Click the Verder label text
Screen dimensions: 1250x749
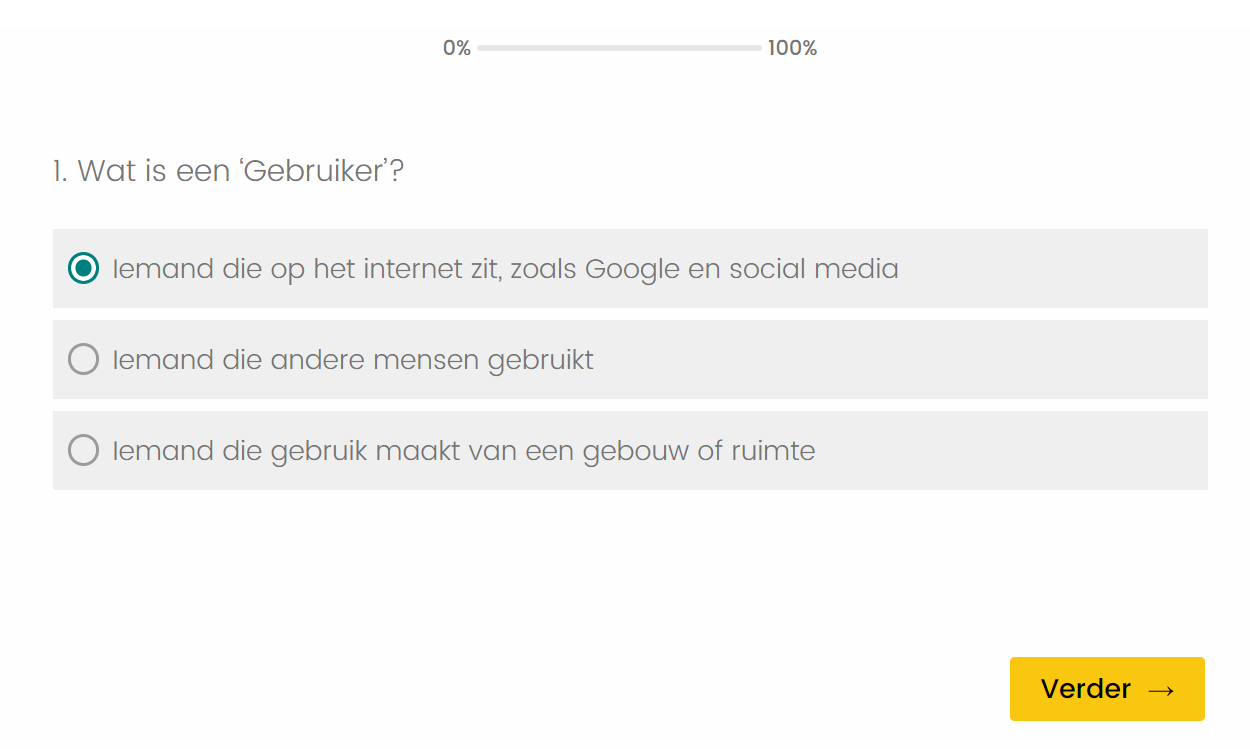1085,688
